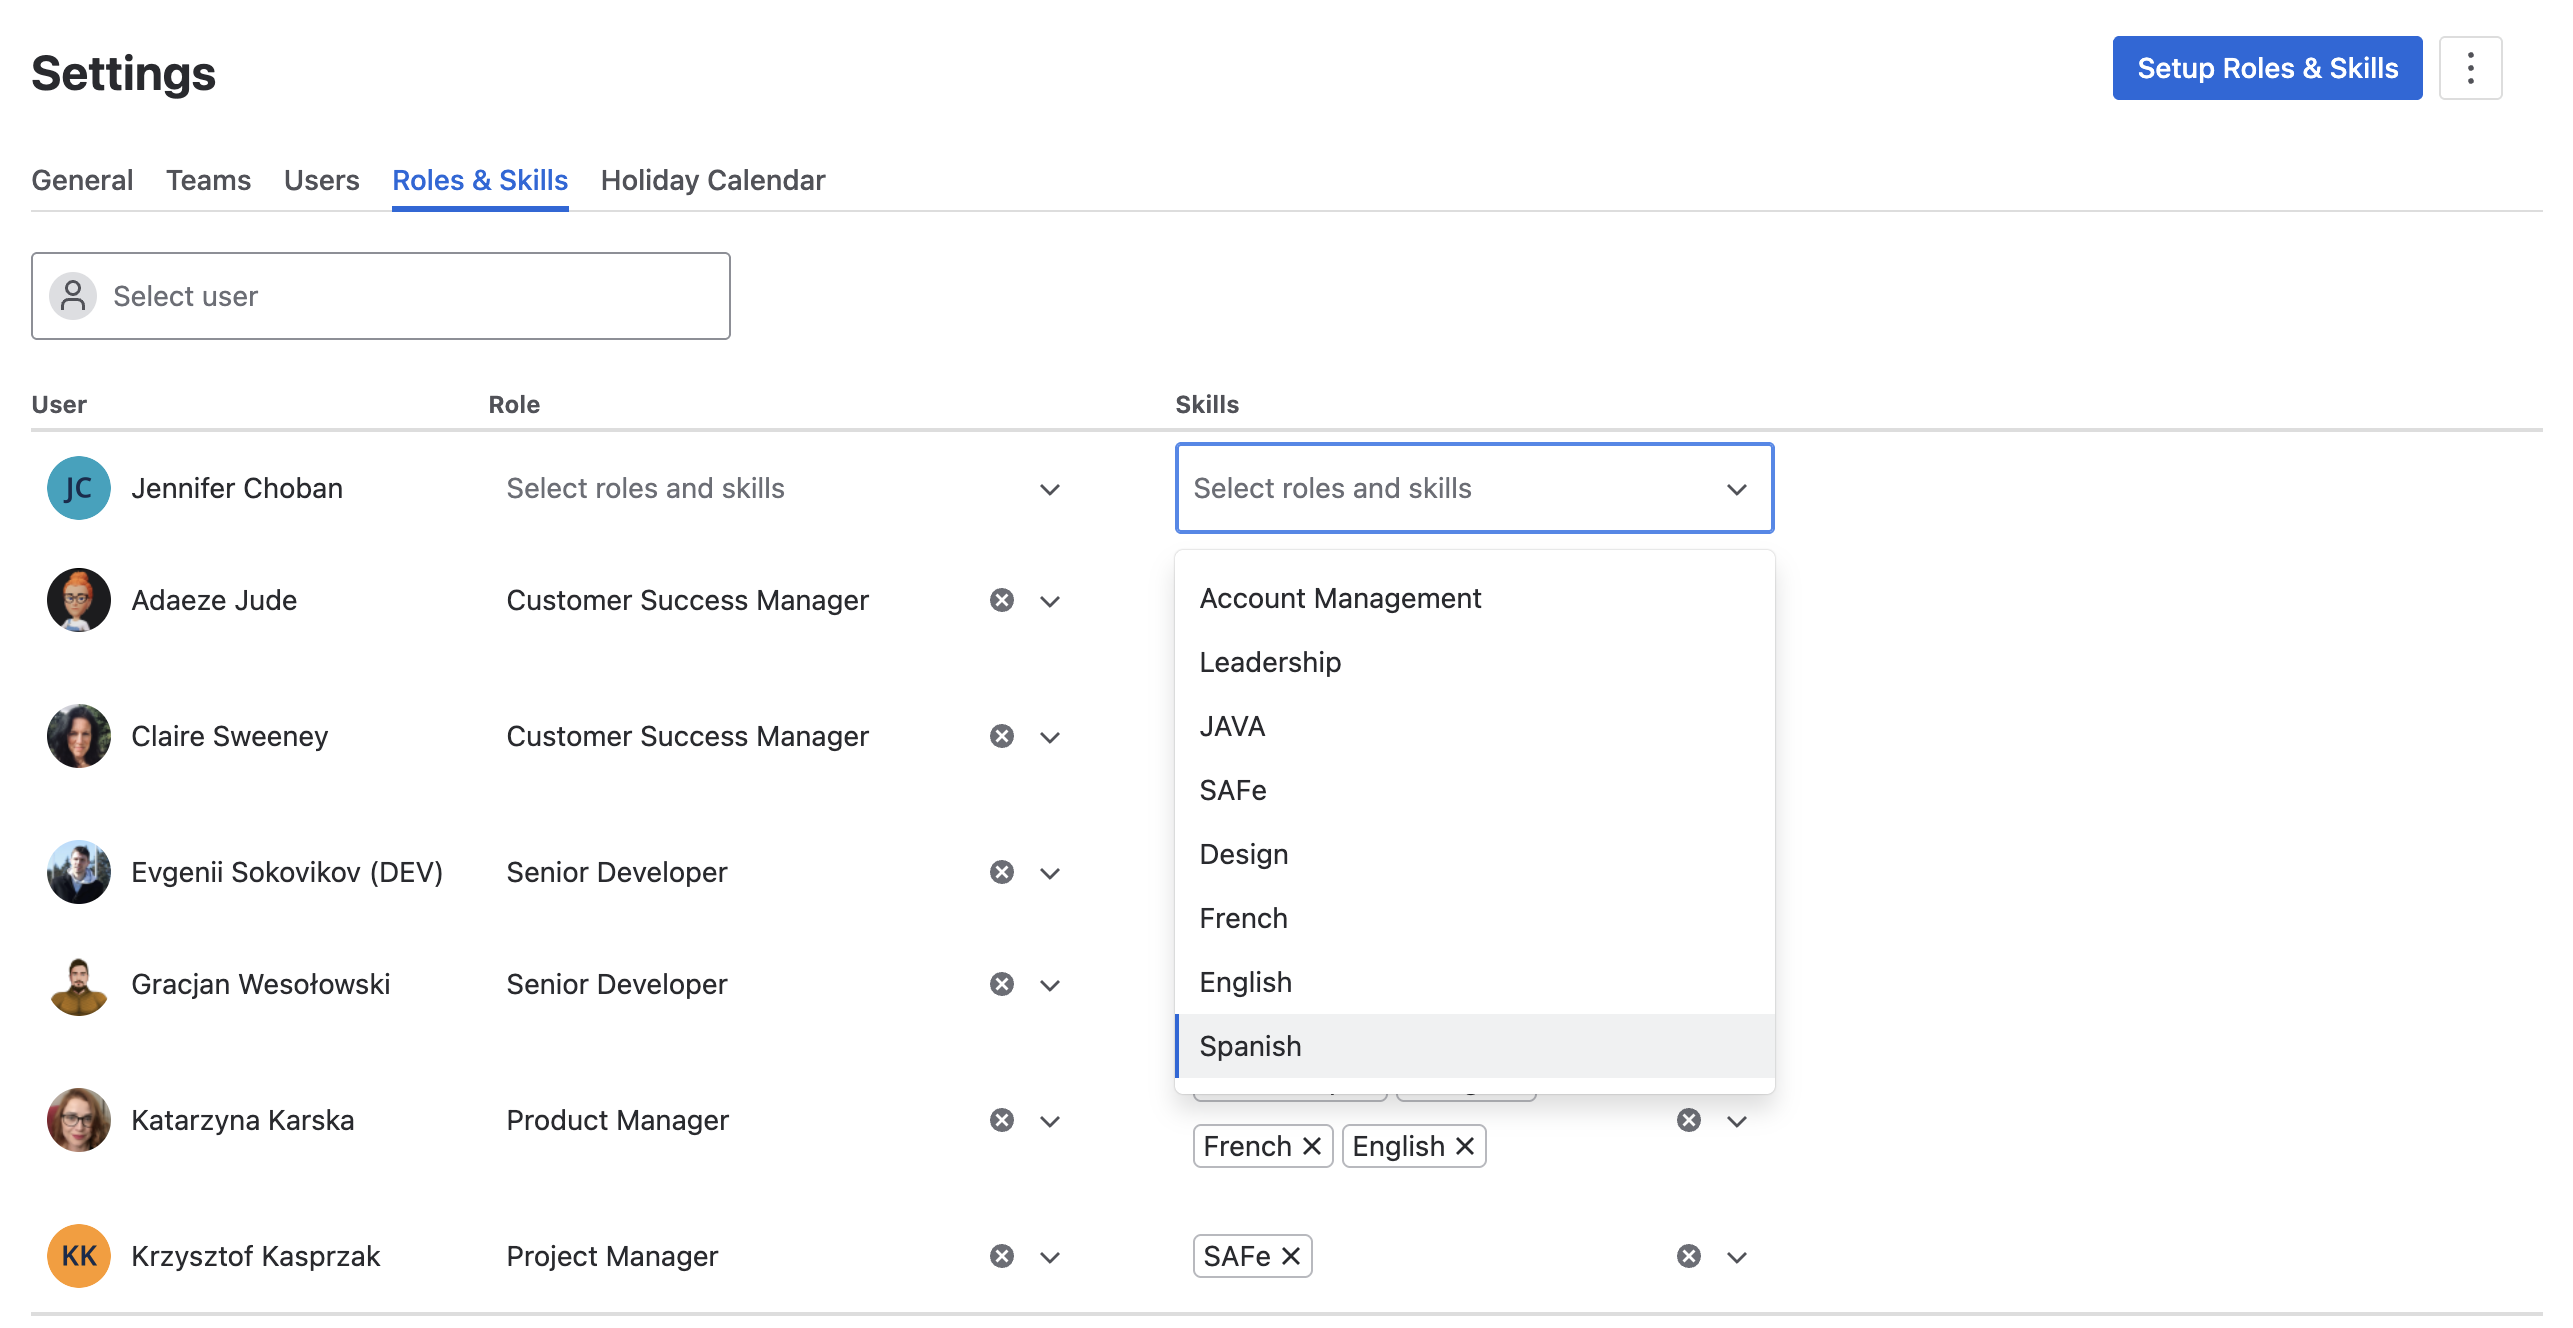This screenshot has width=2573, height=1328.
Task: Clear Evgenii Sokovikov's Senior Developer role
Action: pyautogui.click(x=1001, y=872)
